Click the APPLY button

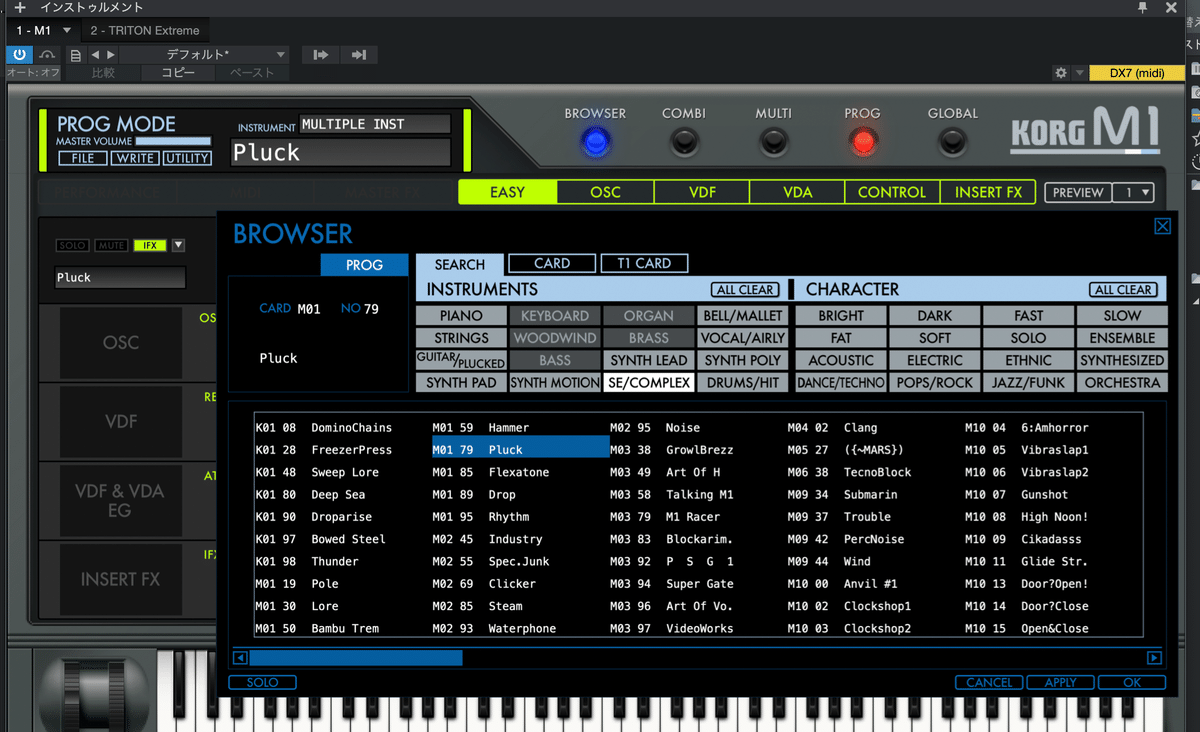1061,682
